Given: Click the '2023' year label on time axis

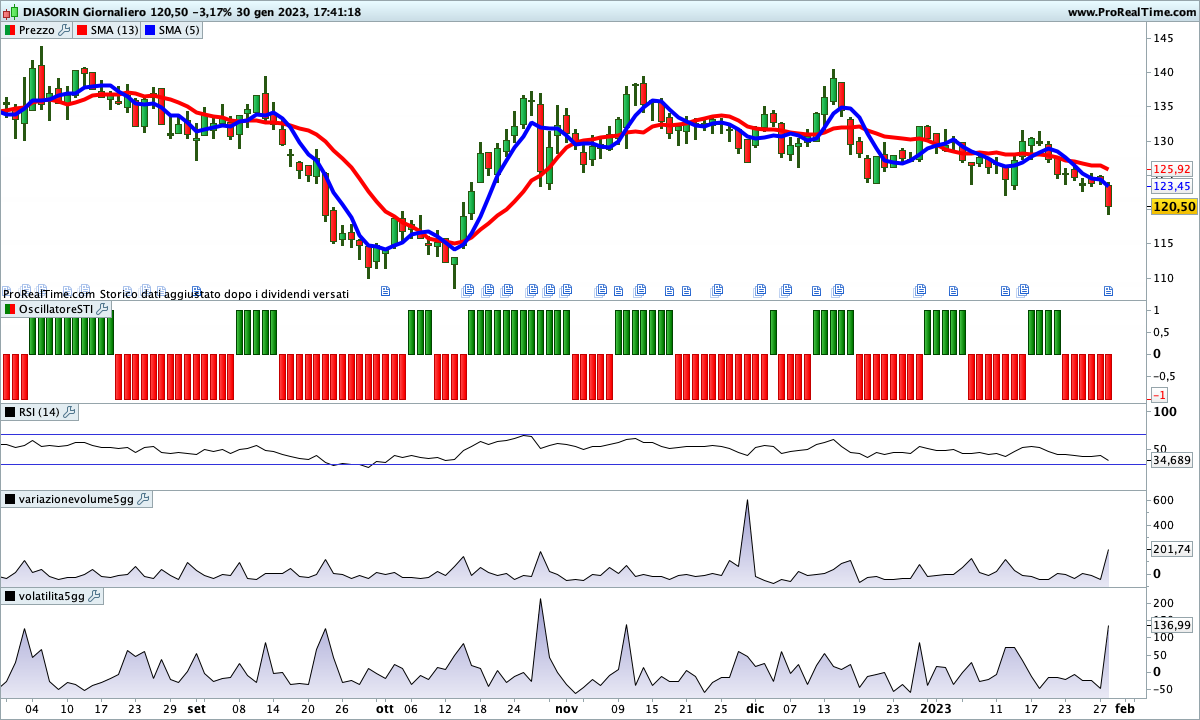Looking at the screenshot, I should click(935, 708).
